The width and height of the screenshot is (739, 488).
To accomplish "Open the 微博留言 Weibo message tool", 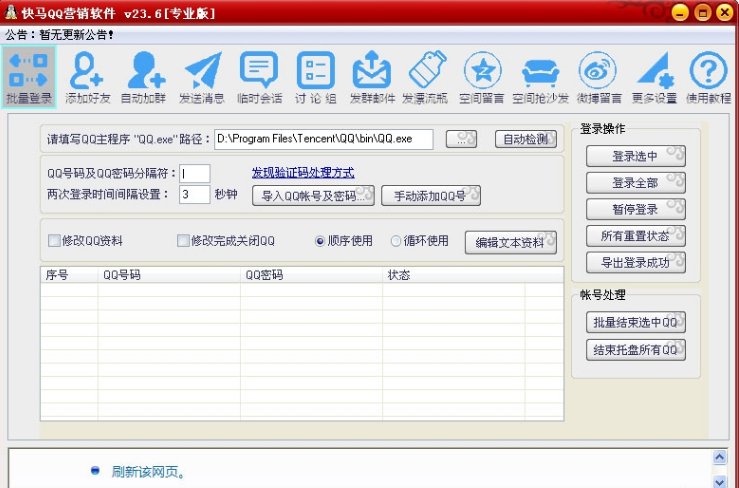I will [x=599, y=77].
